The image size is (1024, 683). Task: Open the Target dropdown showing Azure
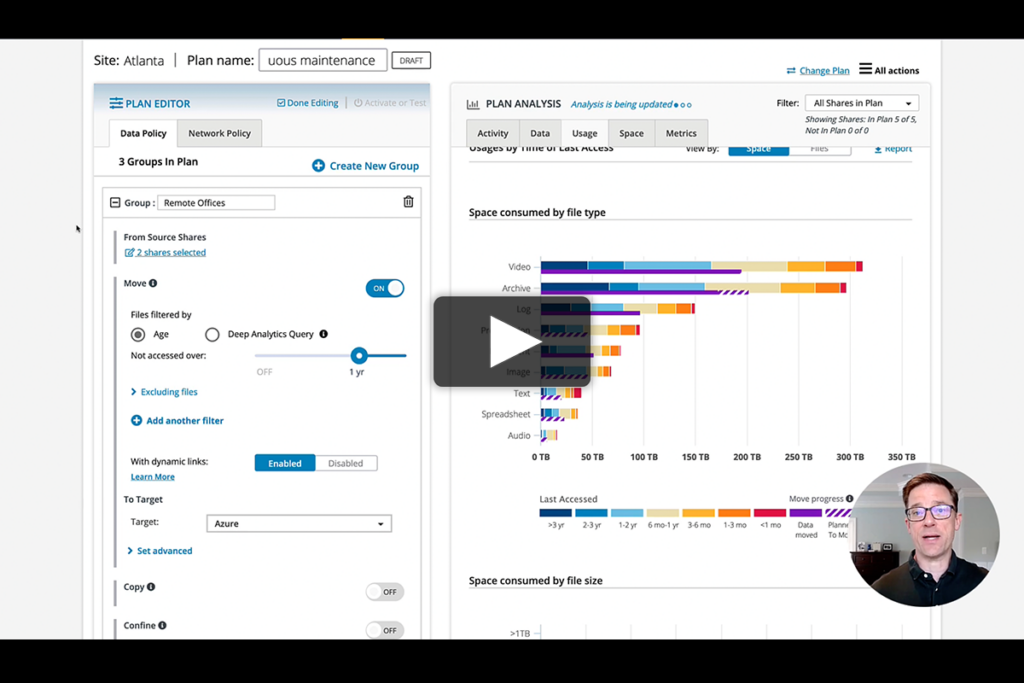[298, 523]
